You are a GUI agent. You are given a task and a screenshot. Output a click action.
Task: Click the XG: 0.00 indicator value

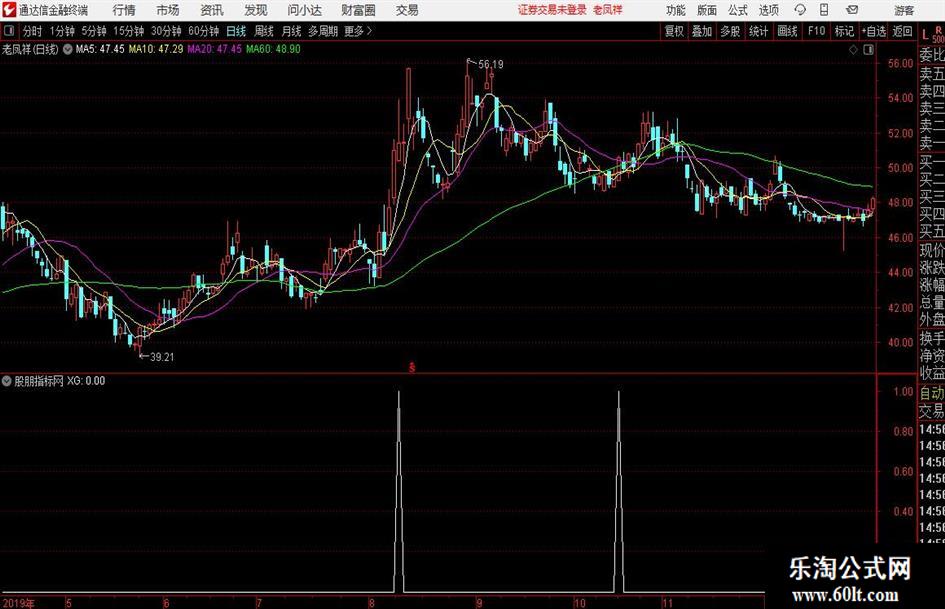click(x=86, y=381)
